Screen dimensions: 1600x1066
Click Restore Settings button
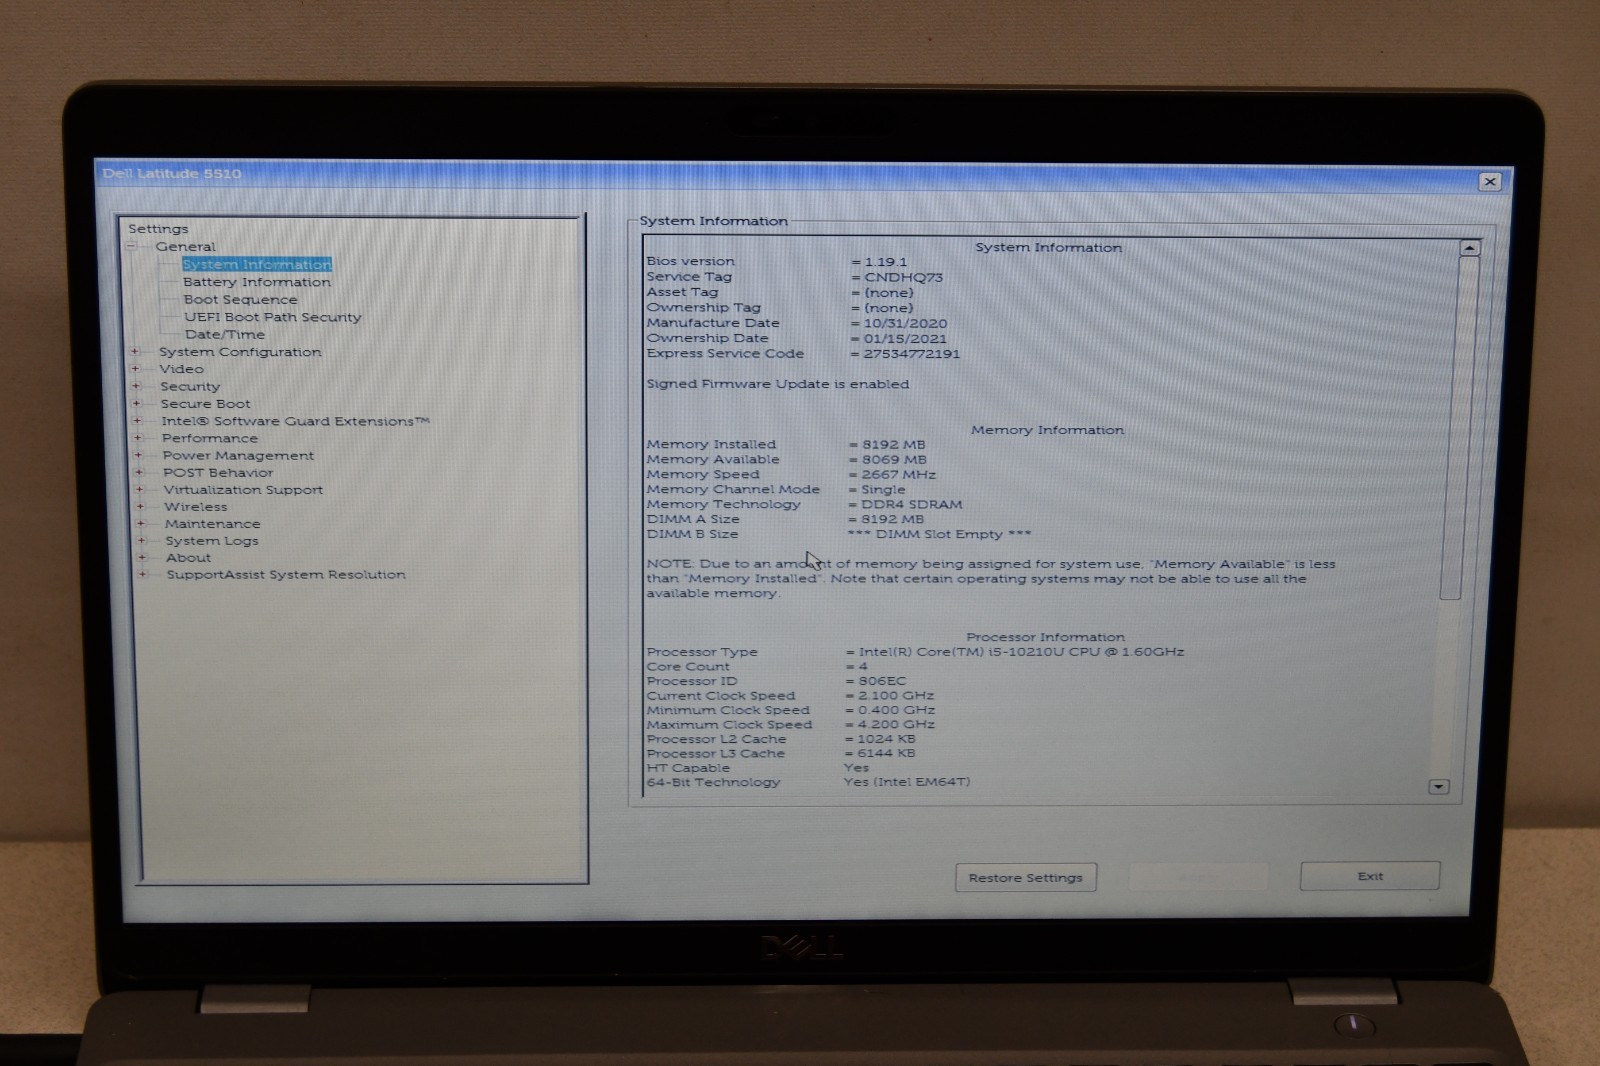(1026, 877)
